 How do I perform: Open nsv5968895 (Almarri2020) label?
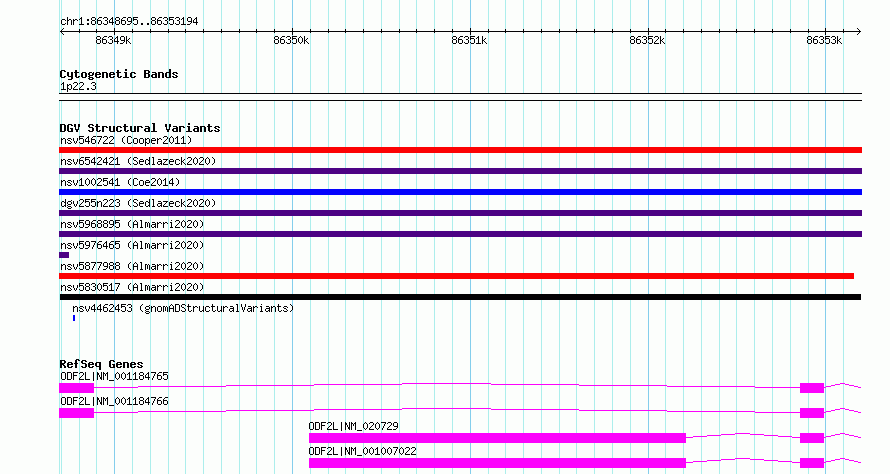[x=132, y=224]
